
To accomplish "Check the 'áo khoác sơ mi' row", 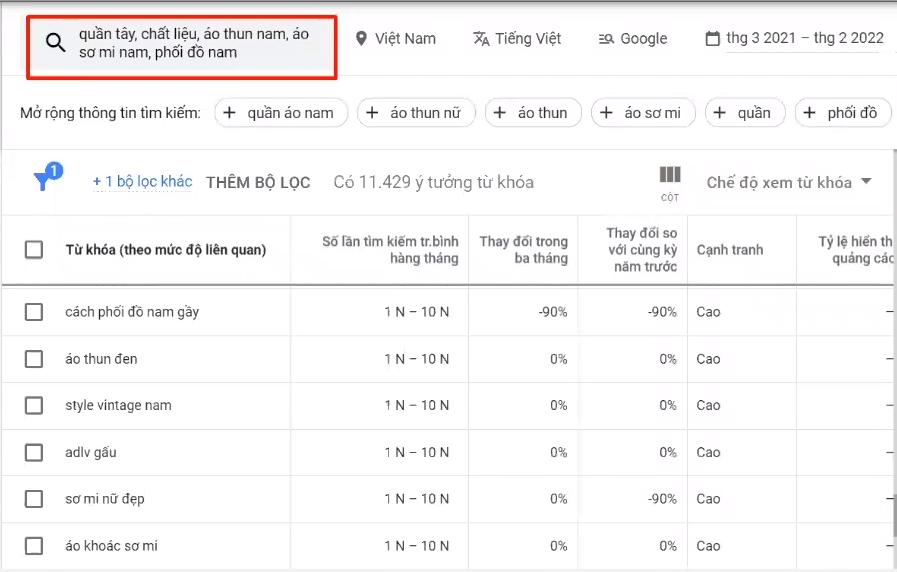I will [x=34, y=546].
